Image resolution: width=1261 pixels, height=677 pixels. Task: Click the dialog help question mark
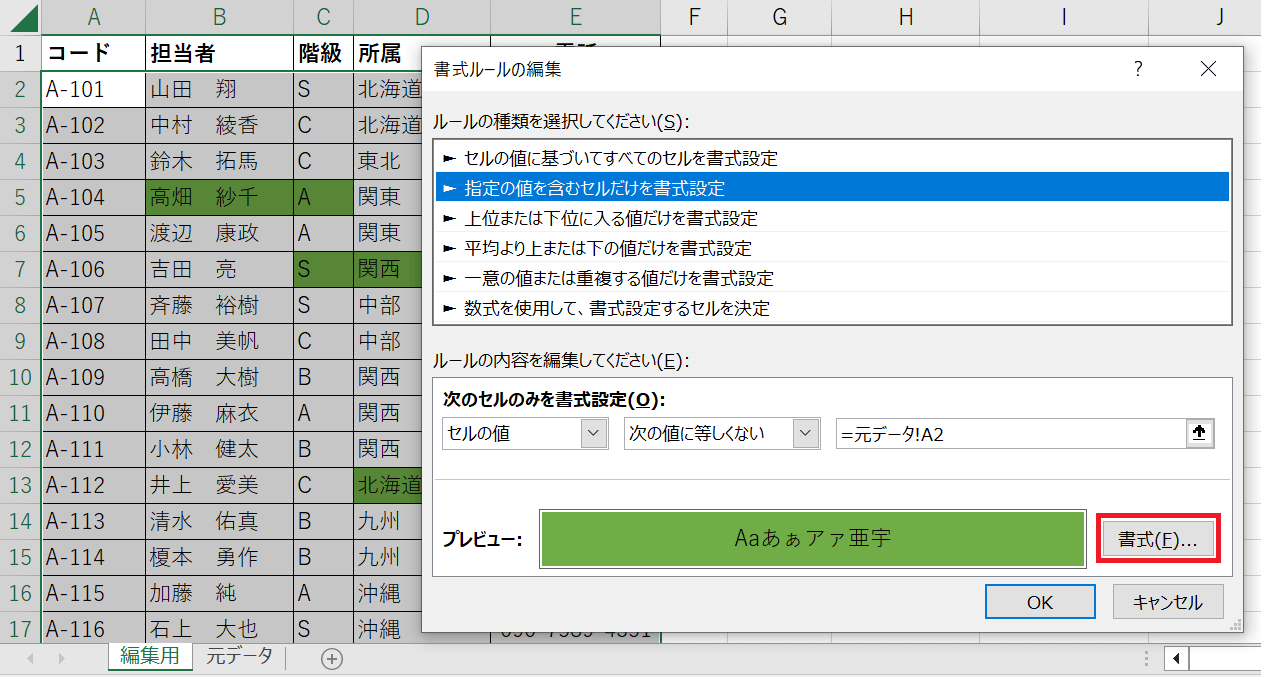tap(1137, 69)
